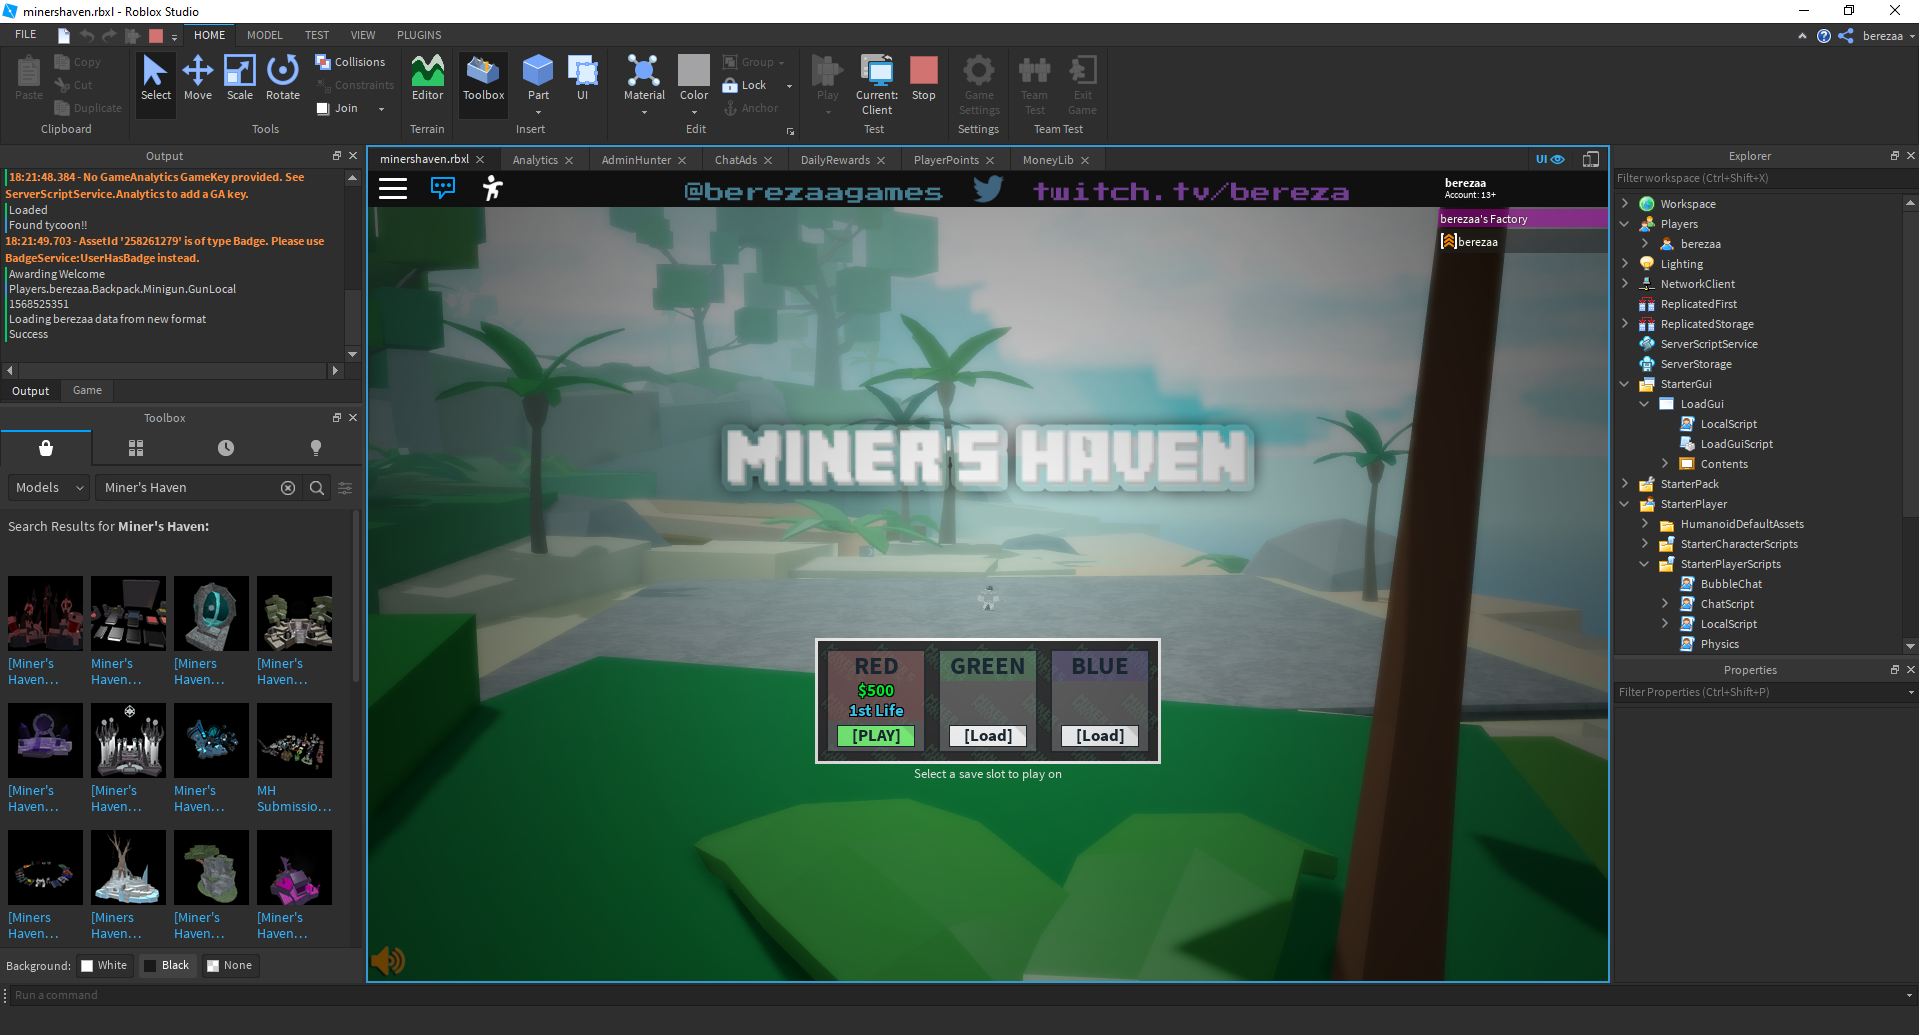
Task: Open the Material picker
Action: click(644, 78)
